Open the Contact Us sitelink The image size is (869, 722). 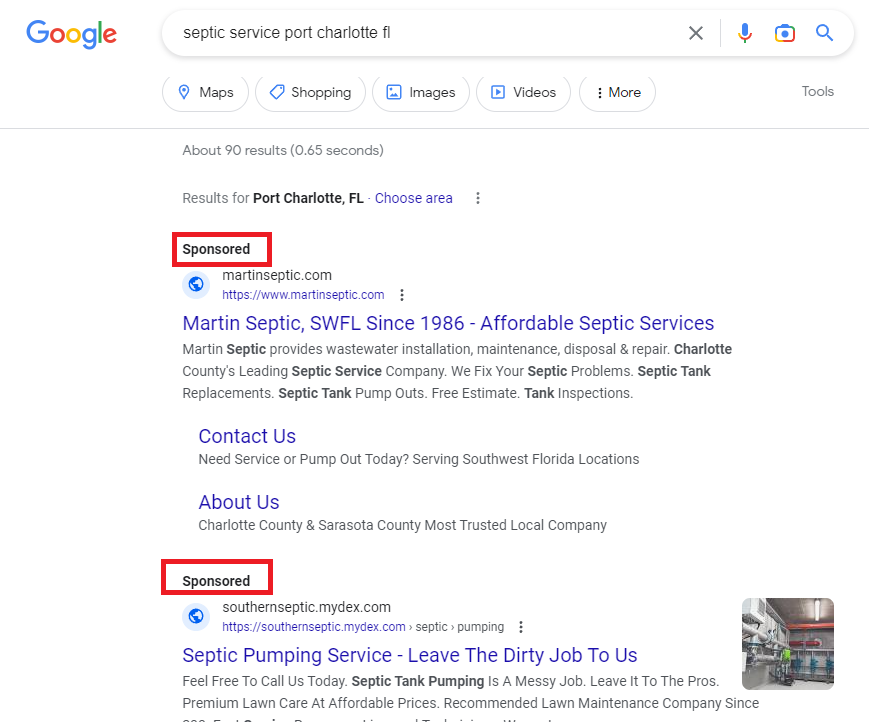[x=246, y=436]
